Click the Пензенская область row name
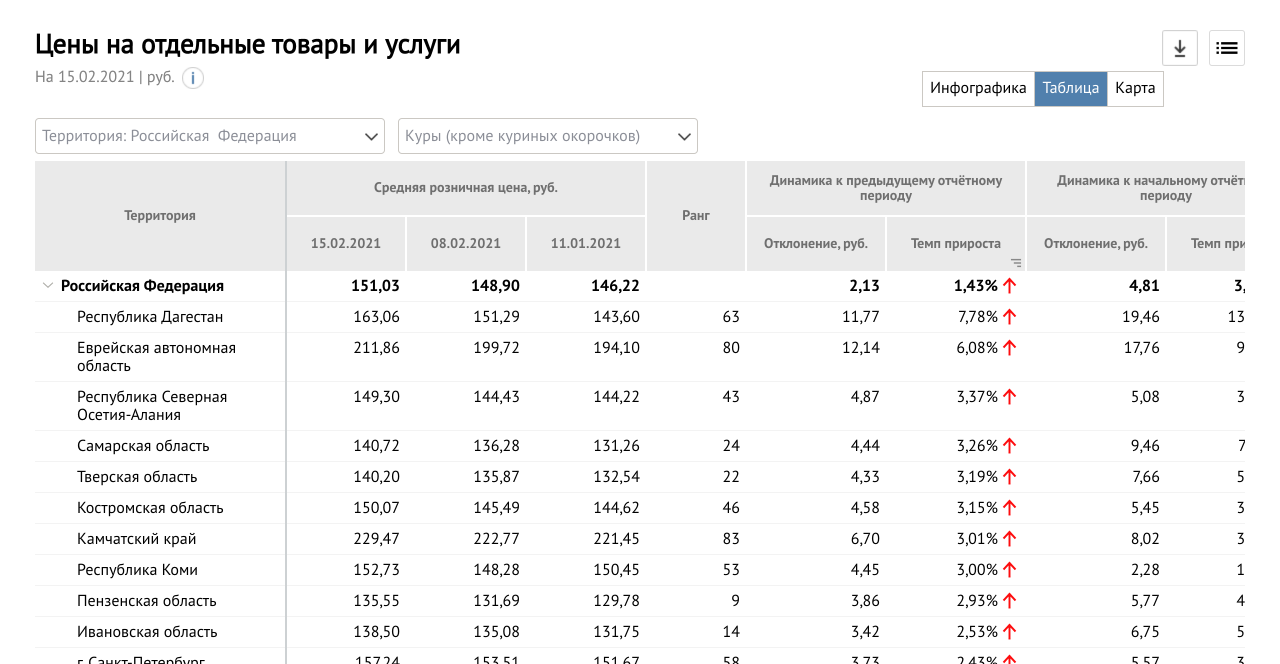This screenshot has width=1280, height=664. 147,601
